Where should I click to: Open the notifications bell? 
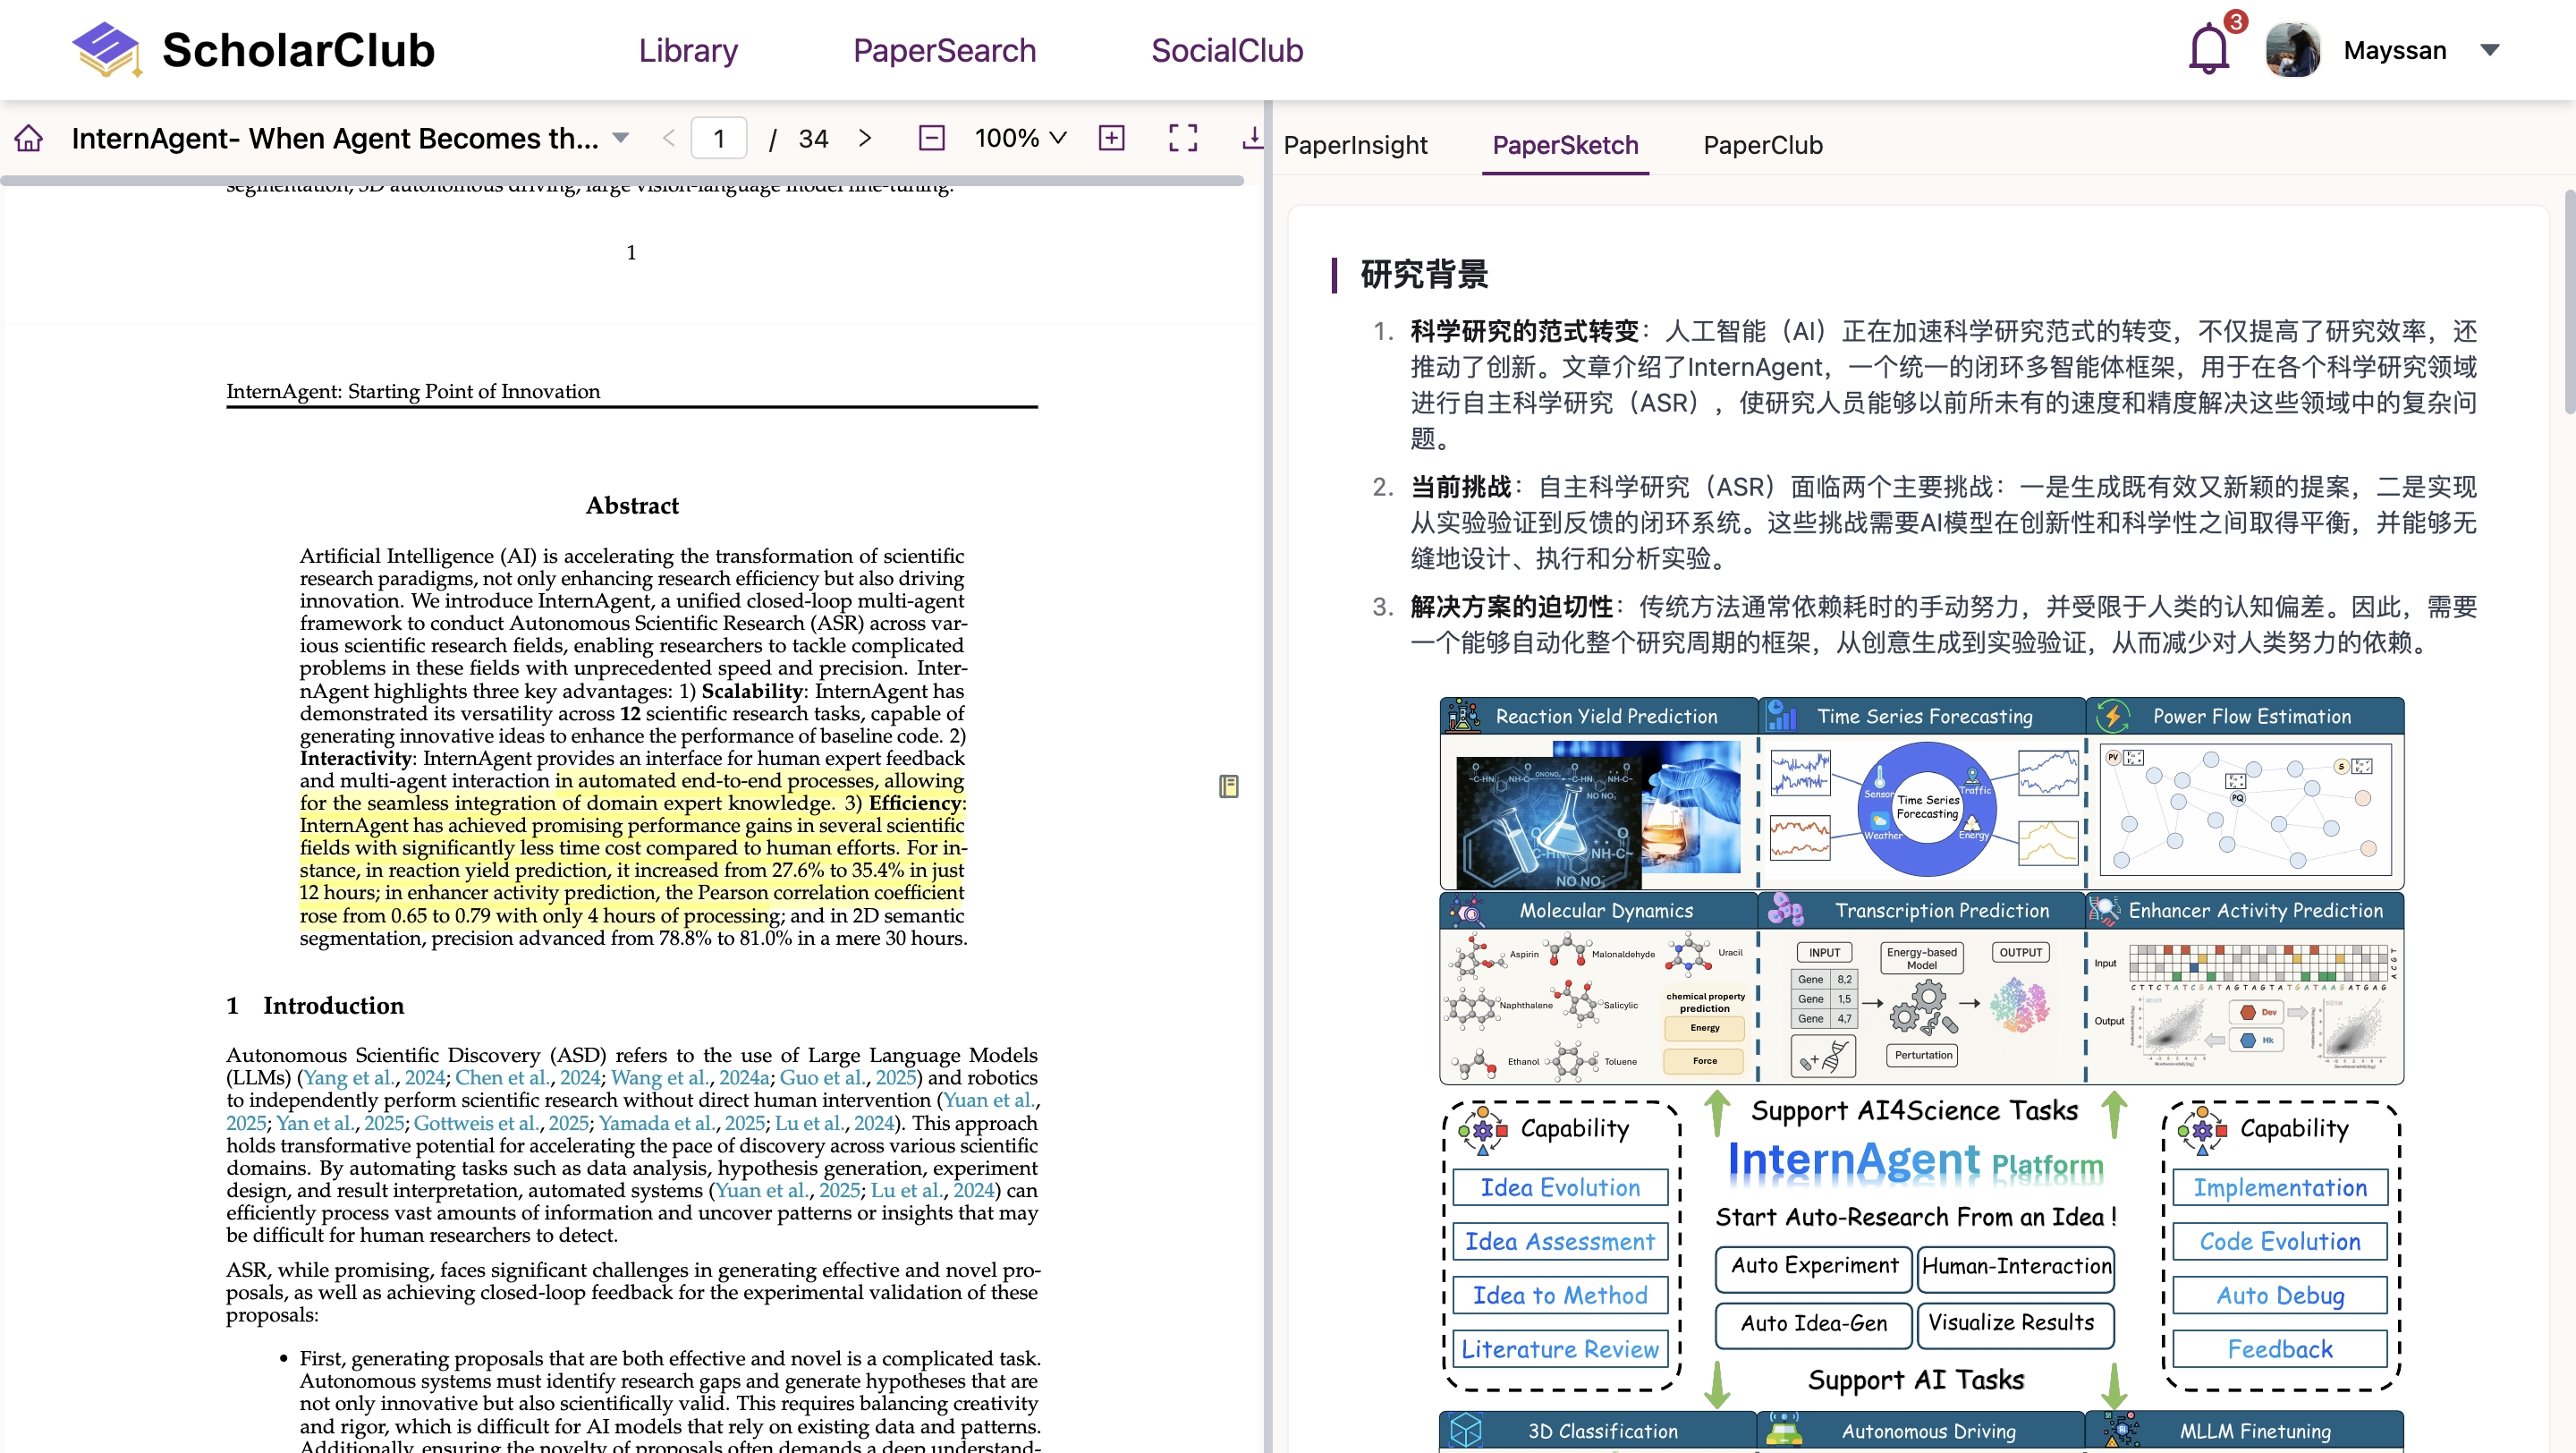coord(2208,50)
